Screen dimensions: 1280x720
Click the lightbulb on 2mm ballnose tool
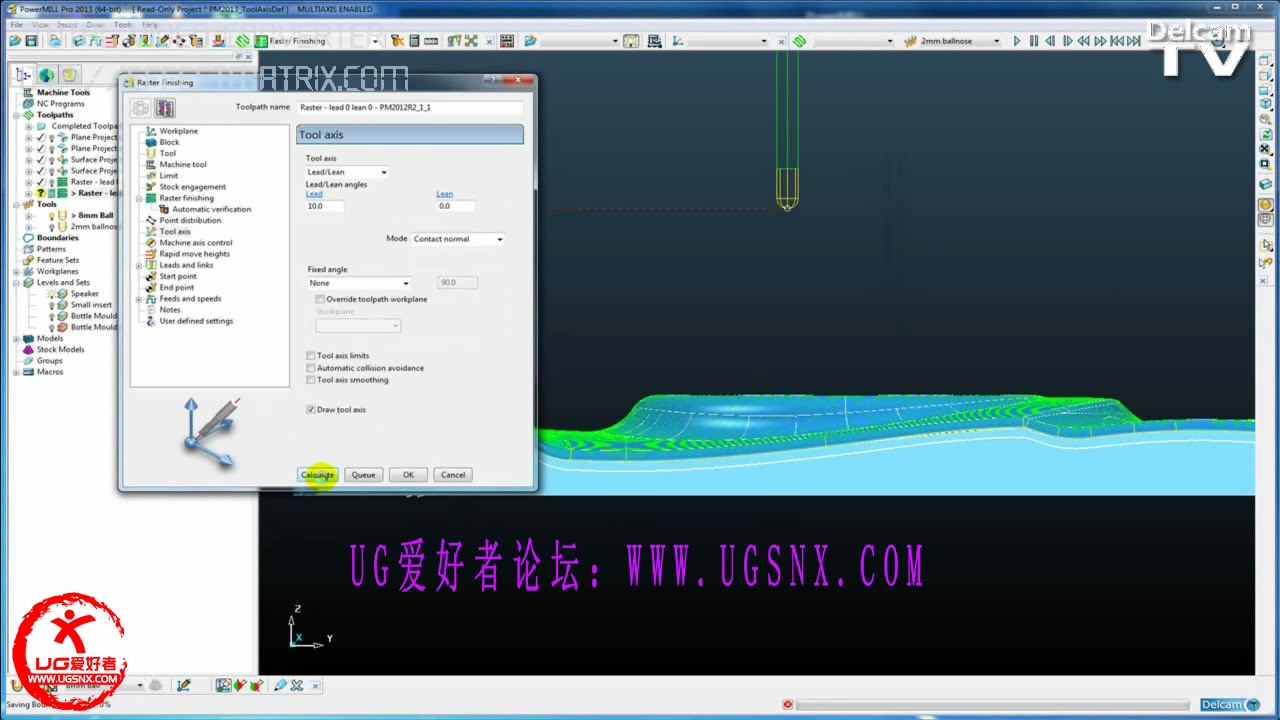pyautogui.click(x=51, y=227)
